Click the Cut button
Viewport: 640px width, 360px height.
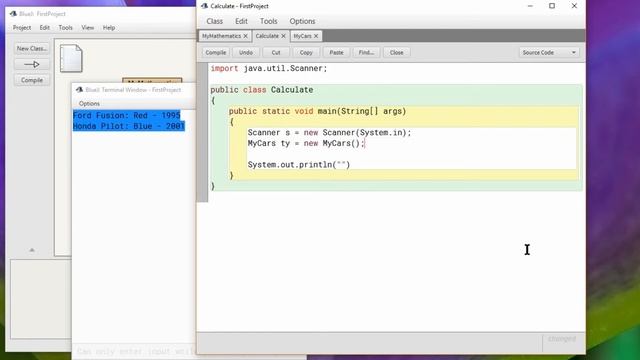click(276, 52)
